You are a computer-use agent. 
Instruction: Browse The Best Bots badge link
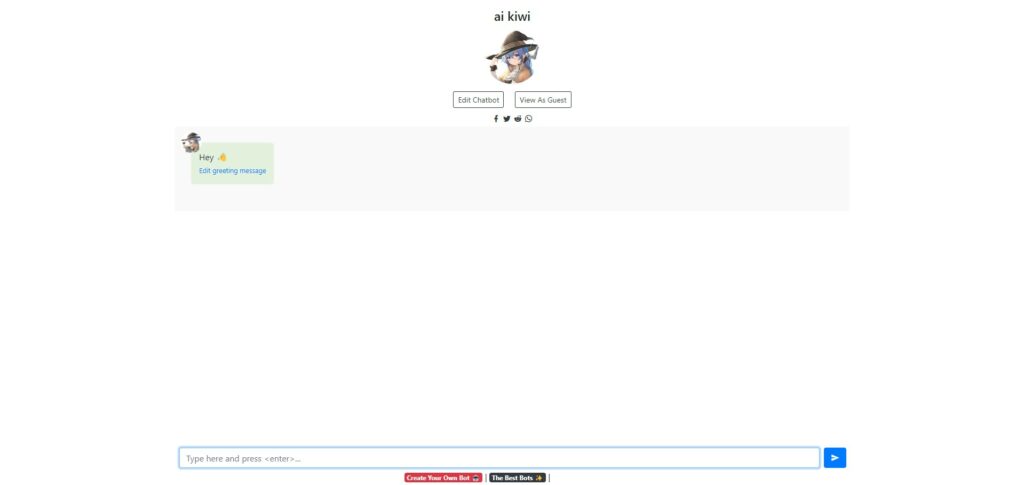(517, 478)
